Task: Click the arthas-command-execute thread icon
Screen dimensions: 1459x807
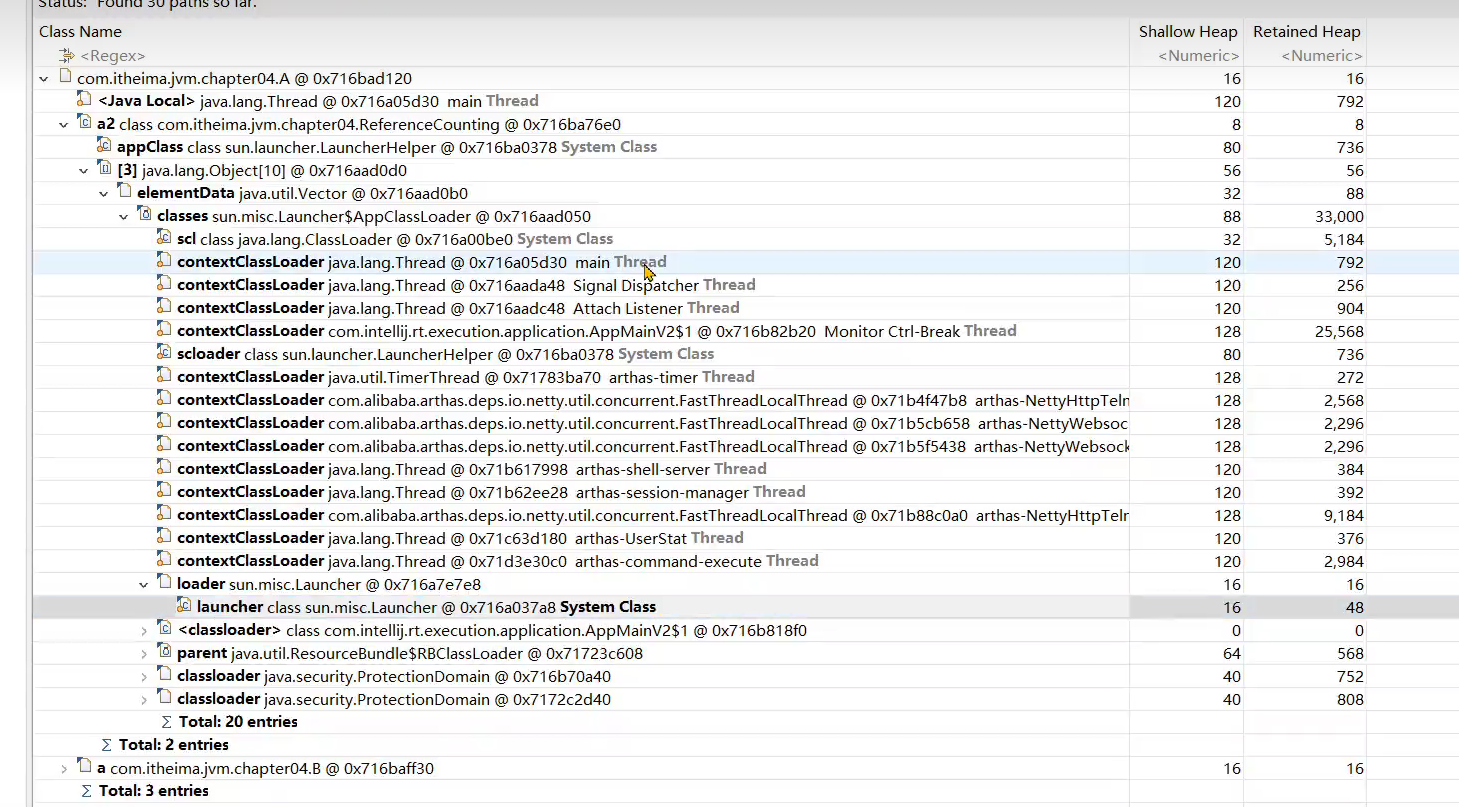Action: click(x=165, y=560)
